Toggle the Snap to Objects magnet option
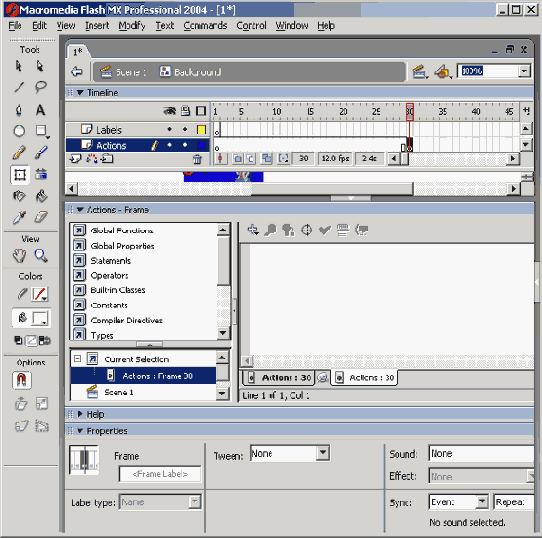The image size is (542, 538). pyautogui.click(x=22, y=380)
